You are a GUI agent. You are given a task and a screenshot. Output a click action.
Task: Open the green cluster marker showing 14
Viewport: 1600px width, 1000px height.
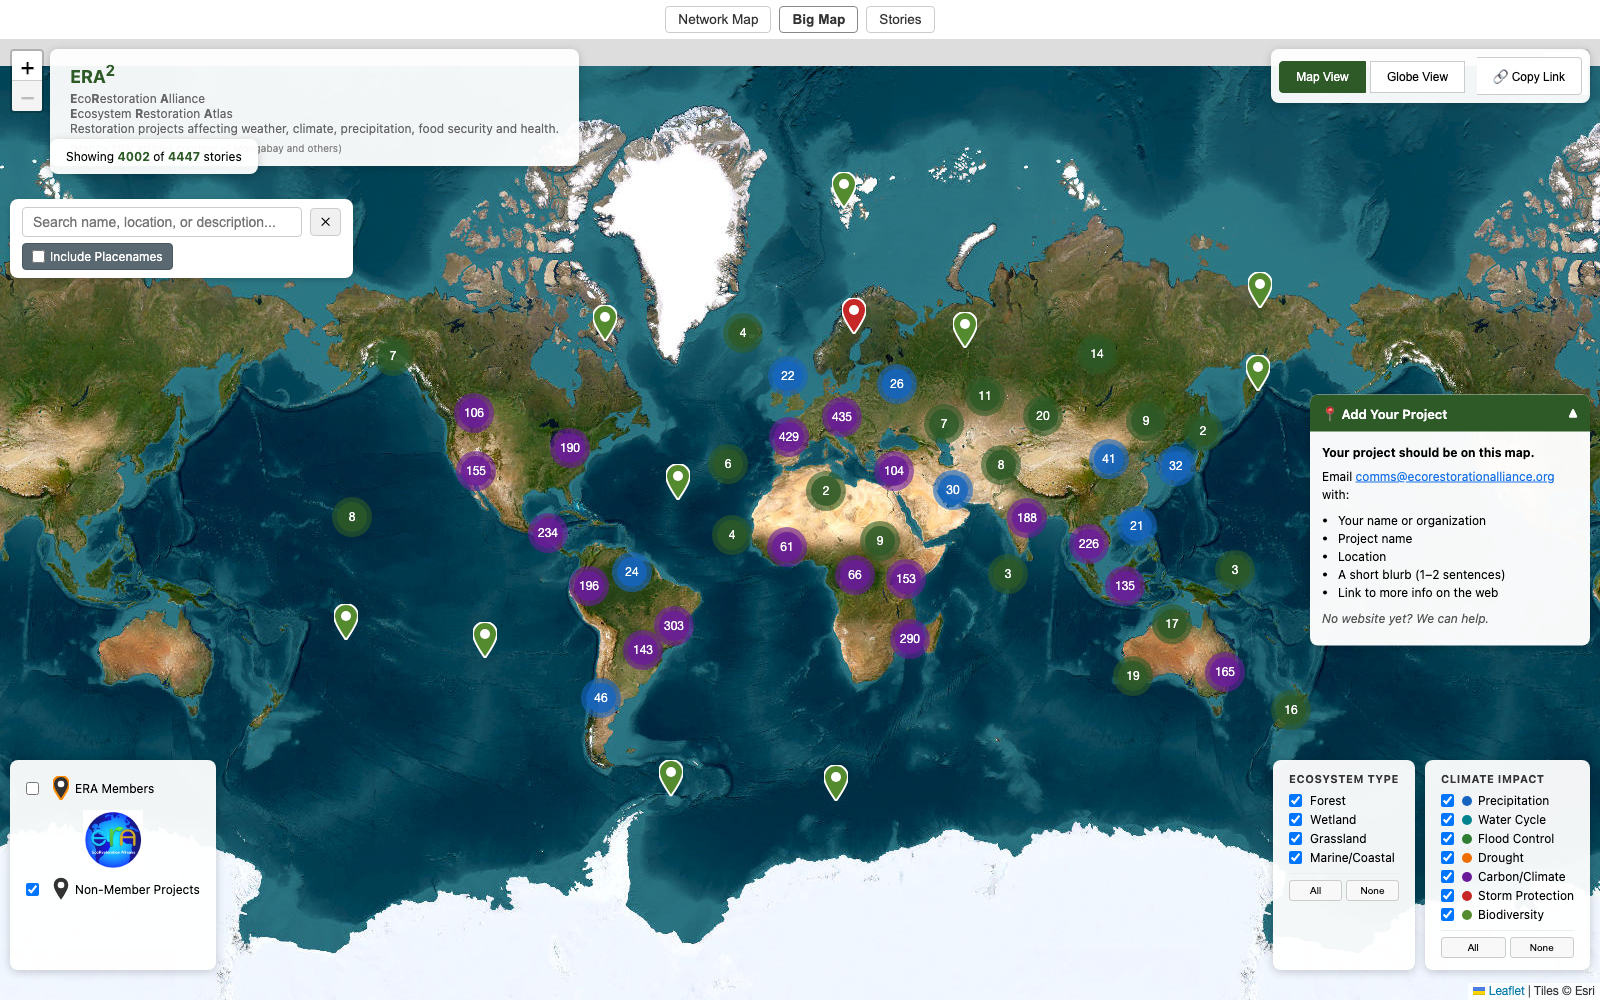click(1097, 354)
